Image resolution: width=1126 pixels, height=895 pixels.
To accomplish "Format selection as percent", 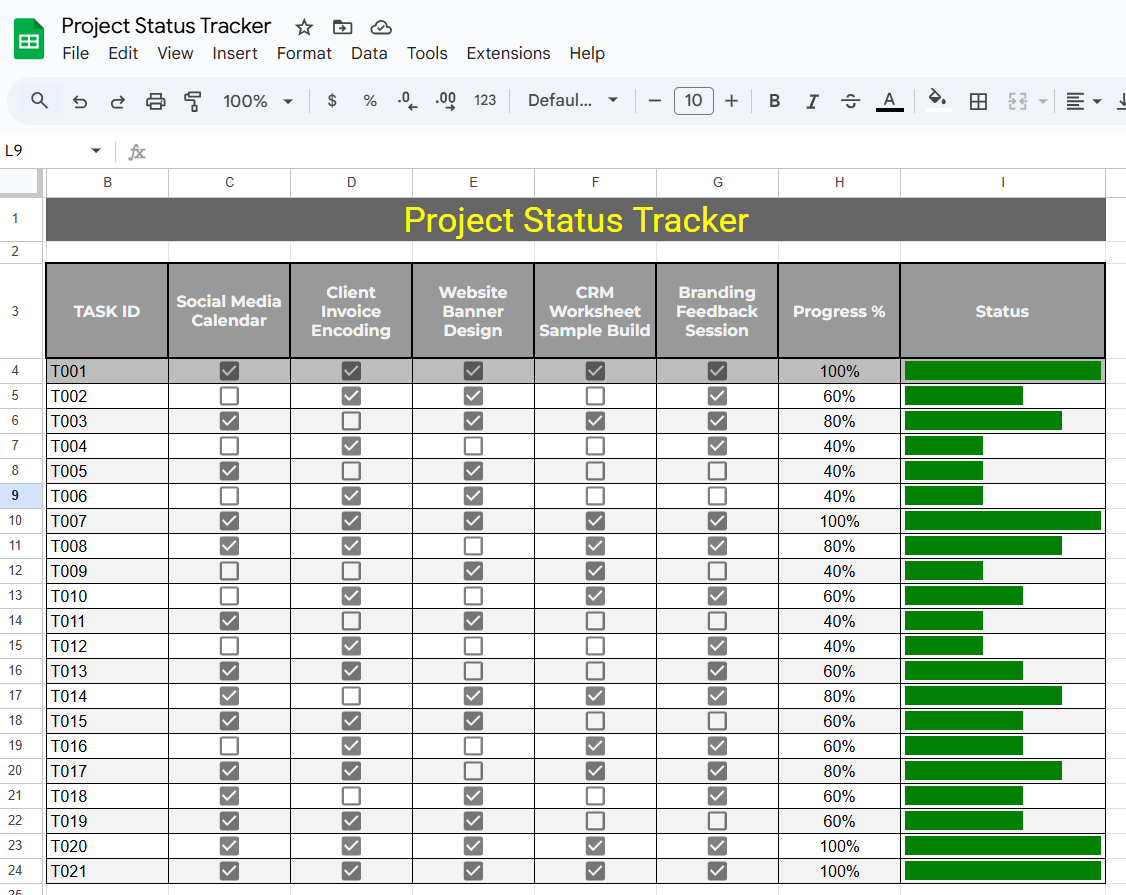I will 370,101.
